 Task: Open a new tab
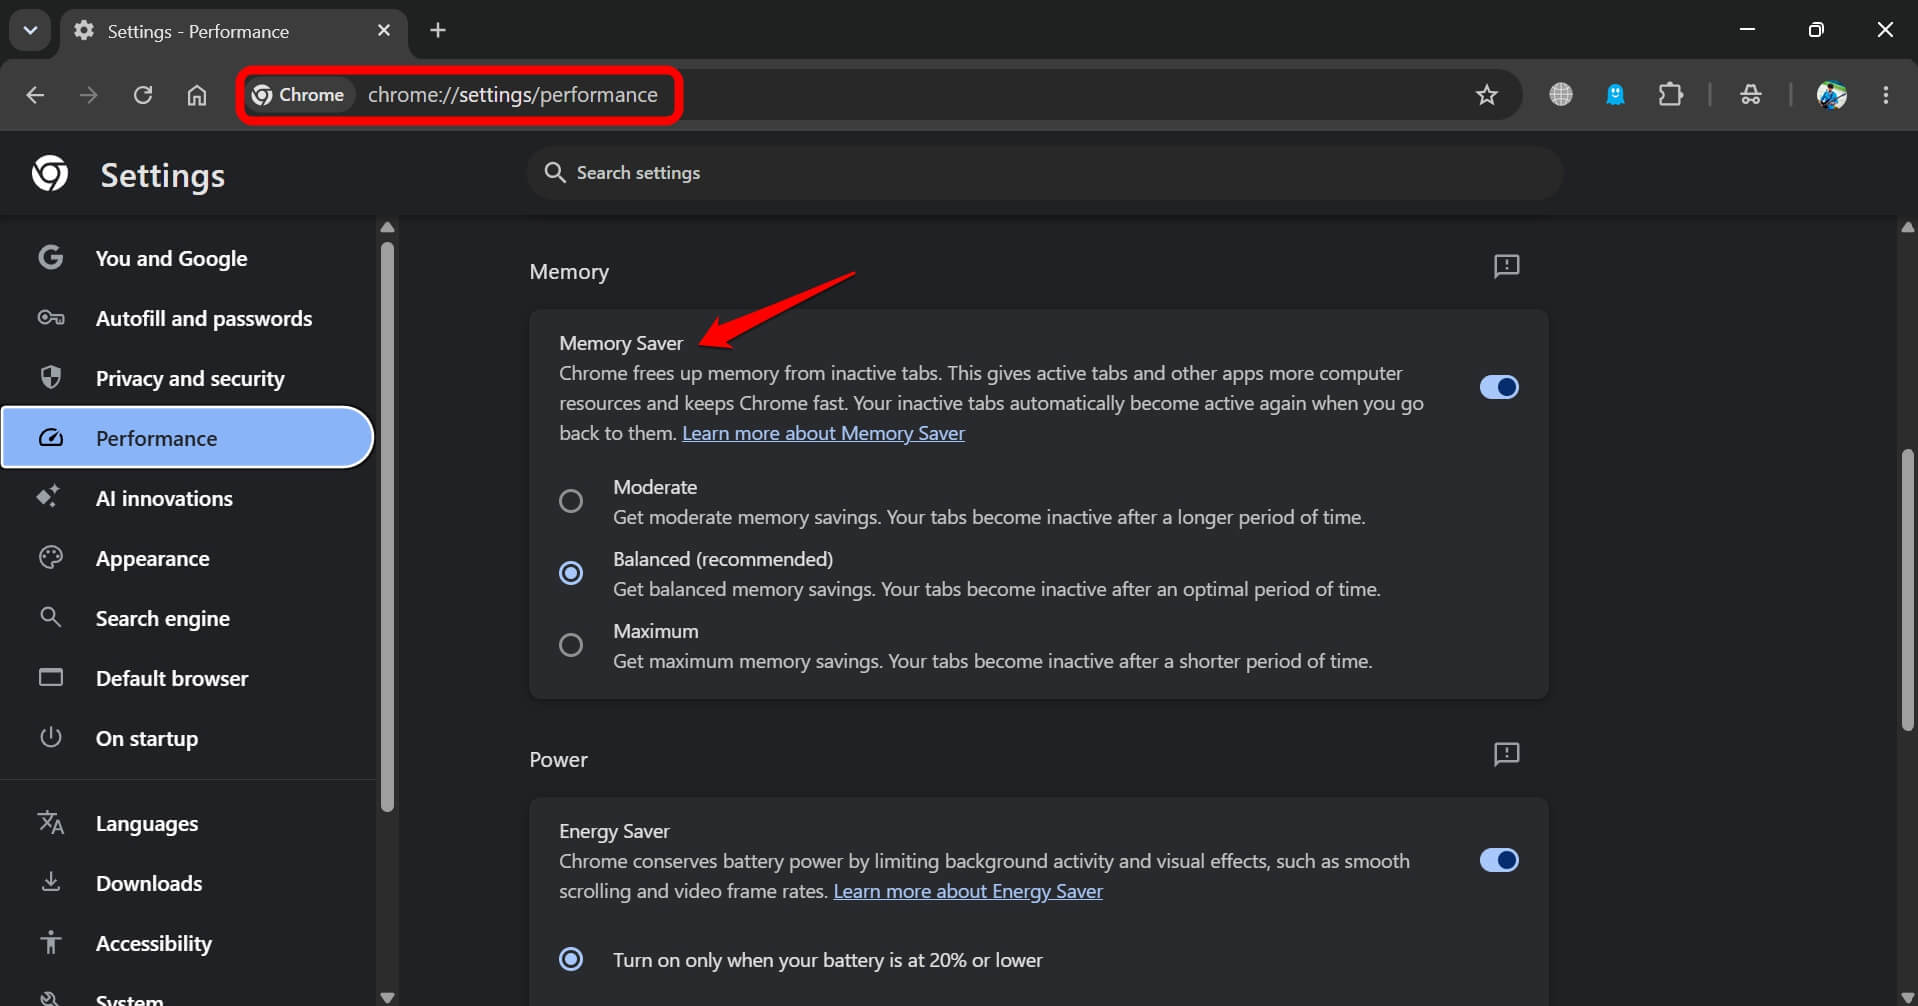coord(438,30)
